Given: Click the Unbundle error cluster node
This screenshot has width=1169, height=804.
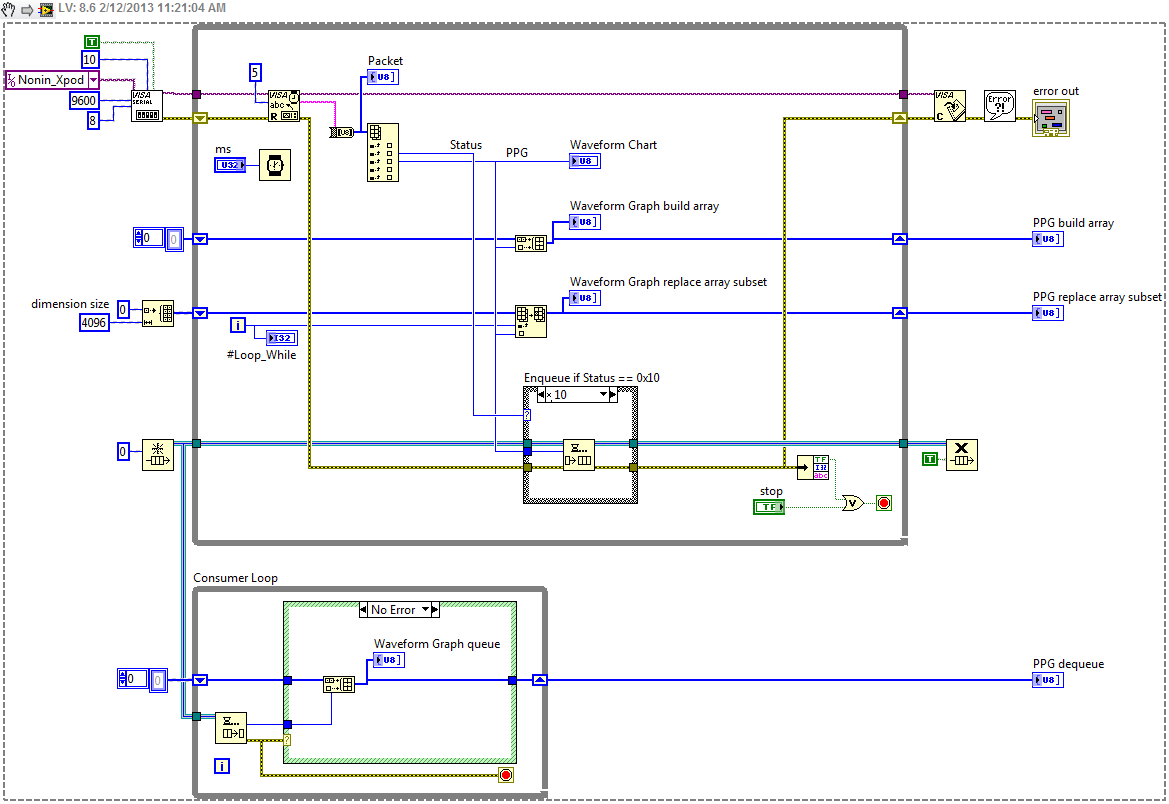Looking at the screenshot, I should 813,468.
